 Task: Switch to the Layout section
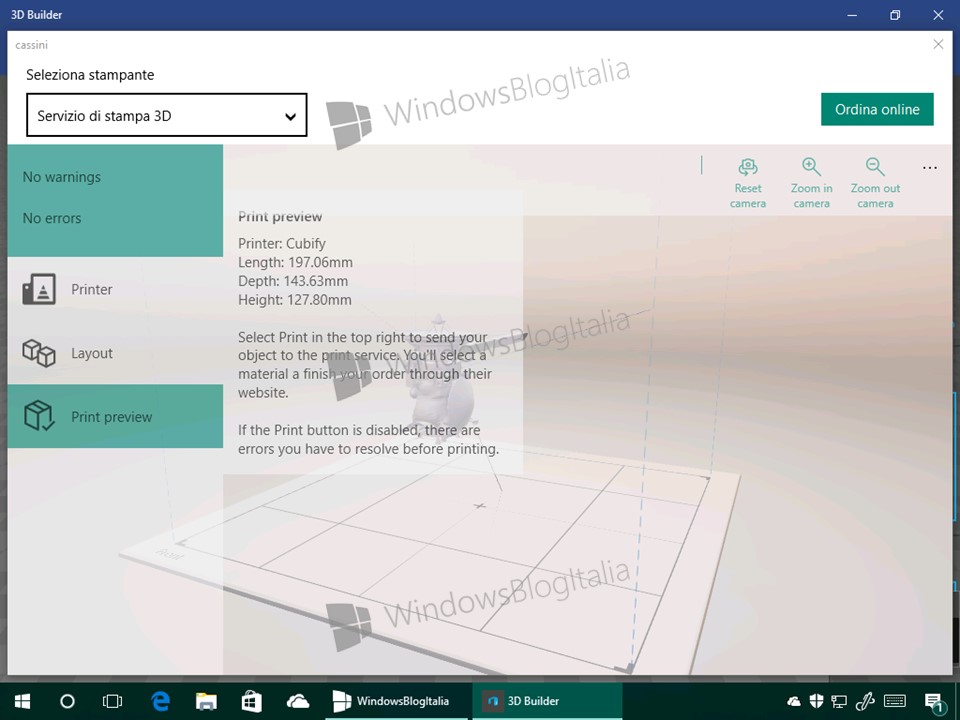coord(115,353)
